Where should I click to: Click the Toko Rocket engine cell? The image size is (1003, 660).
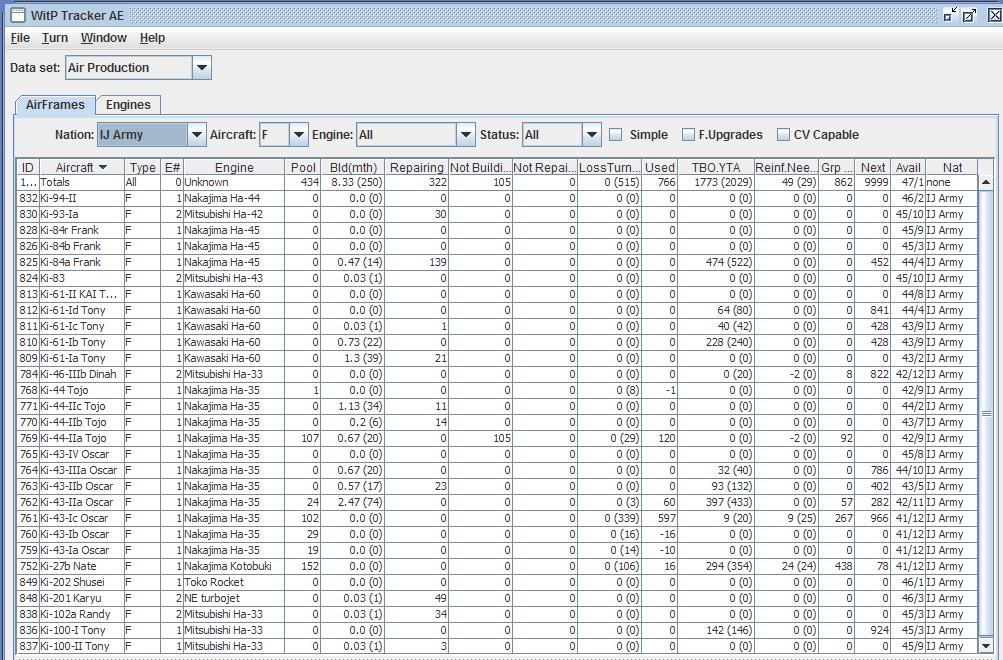tap(234, 582)
